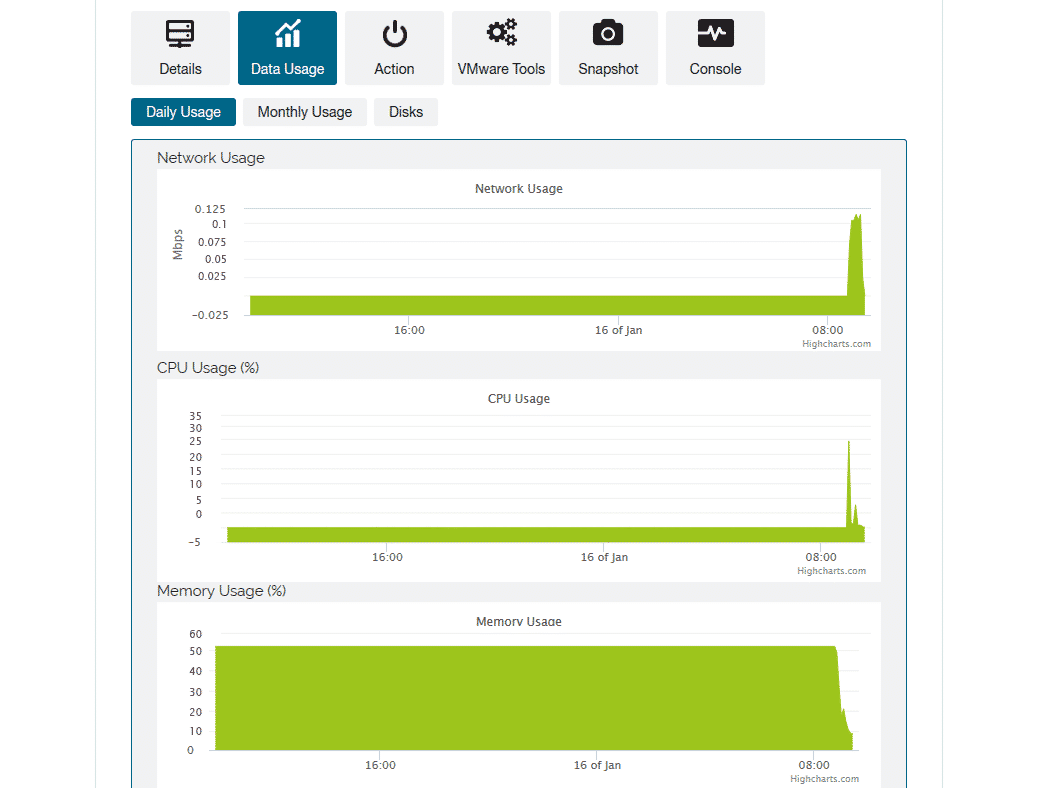Image resolution: width=1052 pixels, height=788 pixels.
Task: Click the CPU Usage chart title
Action: tap(518, 399)
